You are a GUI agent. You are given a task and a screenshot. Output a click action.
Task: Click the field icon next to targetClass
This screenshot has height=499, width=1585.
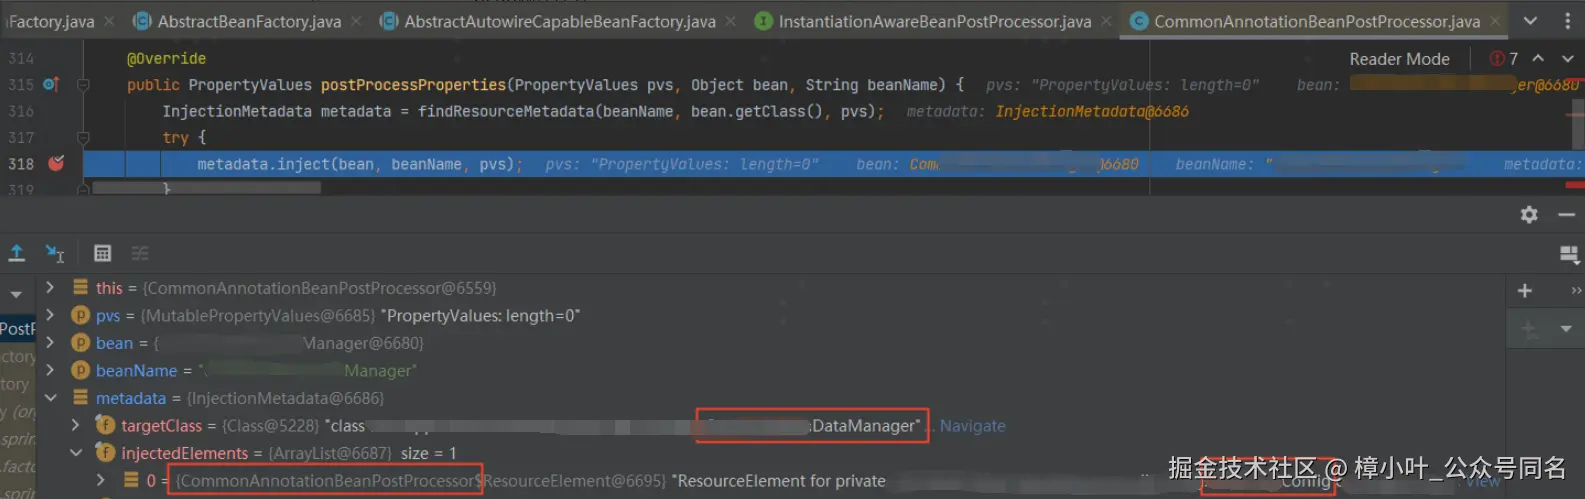coord(105,425)
